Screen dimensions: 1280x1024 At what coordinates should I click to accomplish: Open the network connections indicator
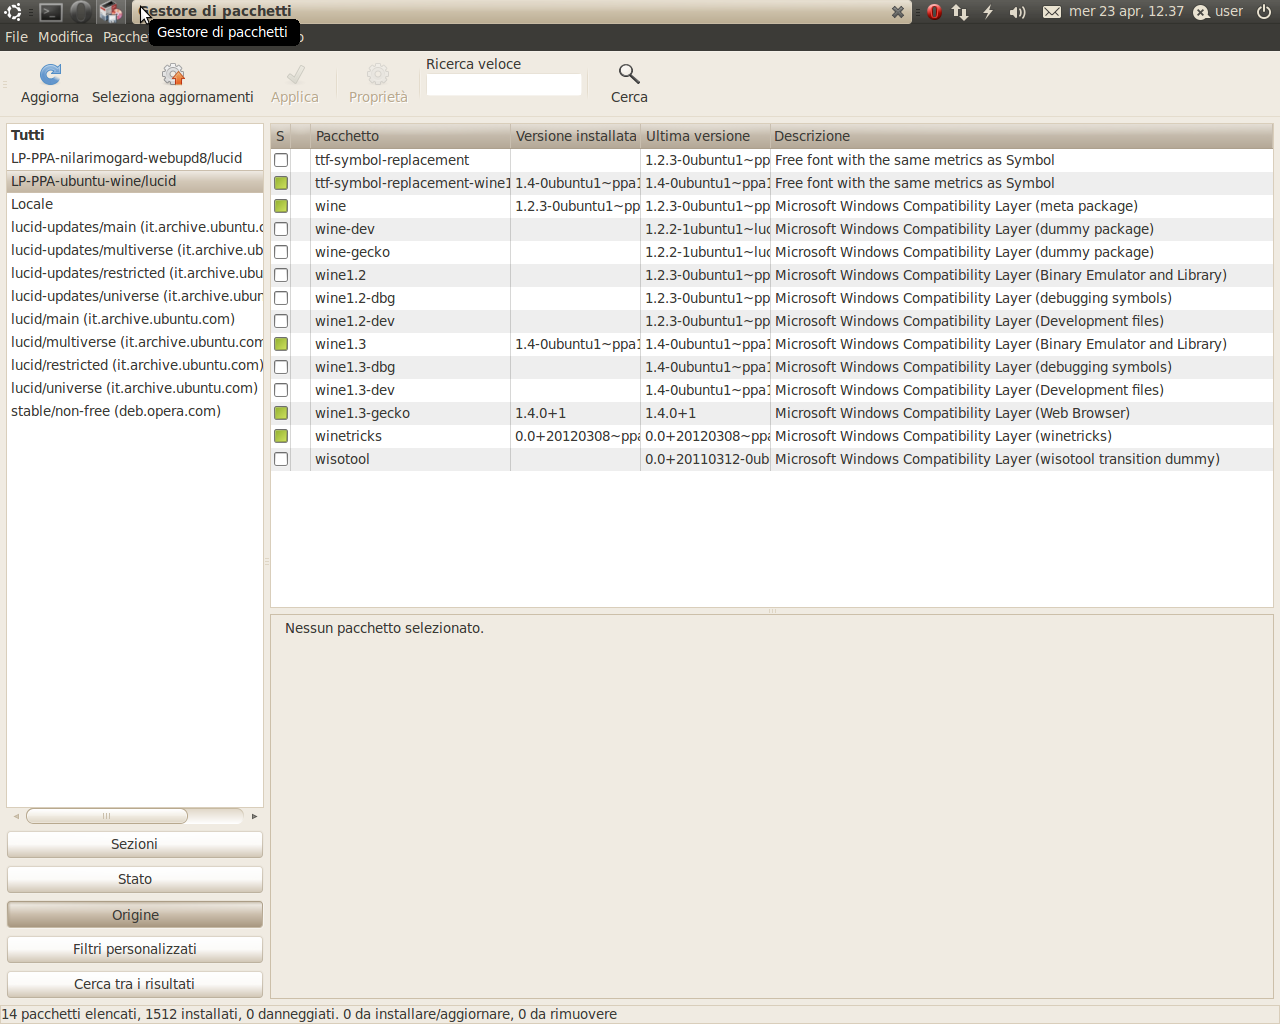click(x=960, y=12)
